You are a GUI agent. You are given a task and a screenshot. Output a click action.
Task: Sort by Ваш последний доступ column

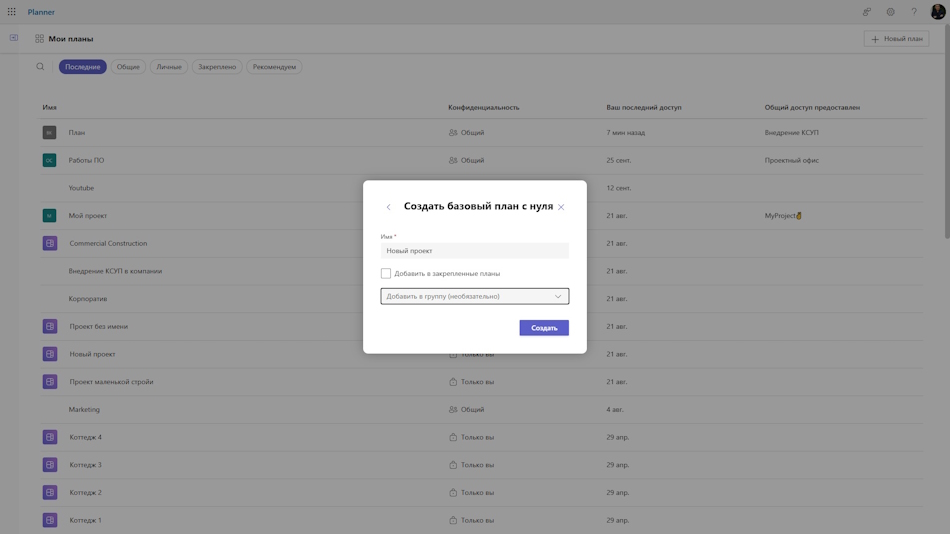coord(643,107)
